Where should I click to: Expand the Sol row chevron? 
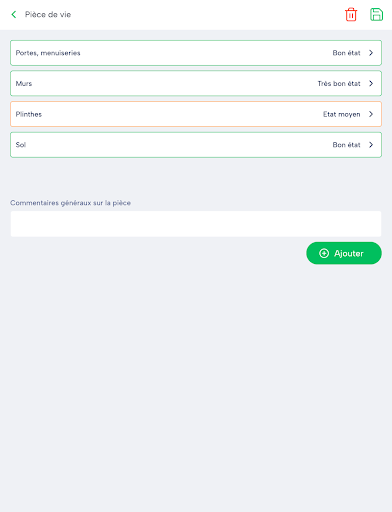tap(371, 145)
